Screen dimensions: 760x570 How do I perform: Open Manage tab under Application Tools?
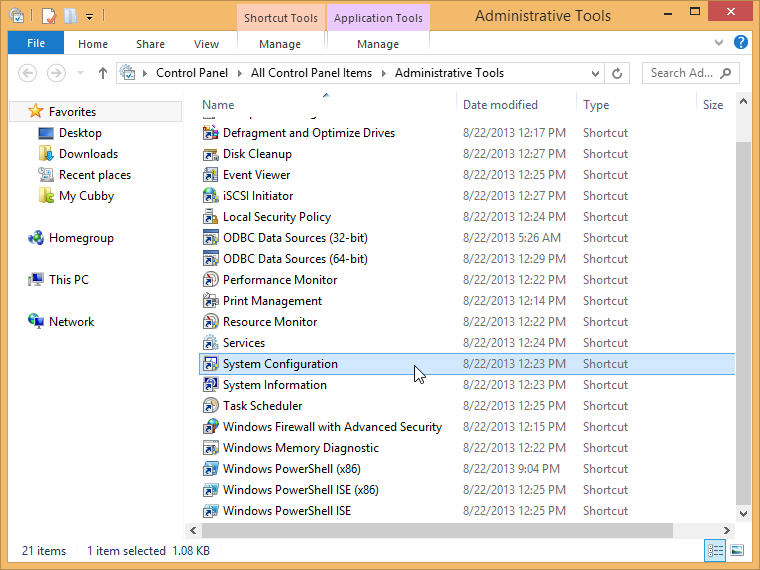(x=378, y=44)
